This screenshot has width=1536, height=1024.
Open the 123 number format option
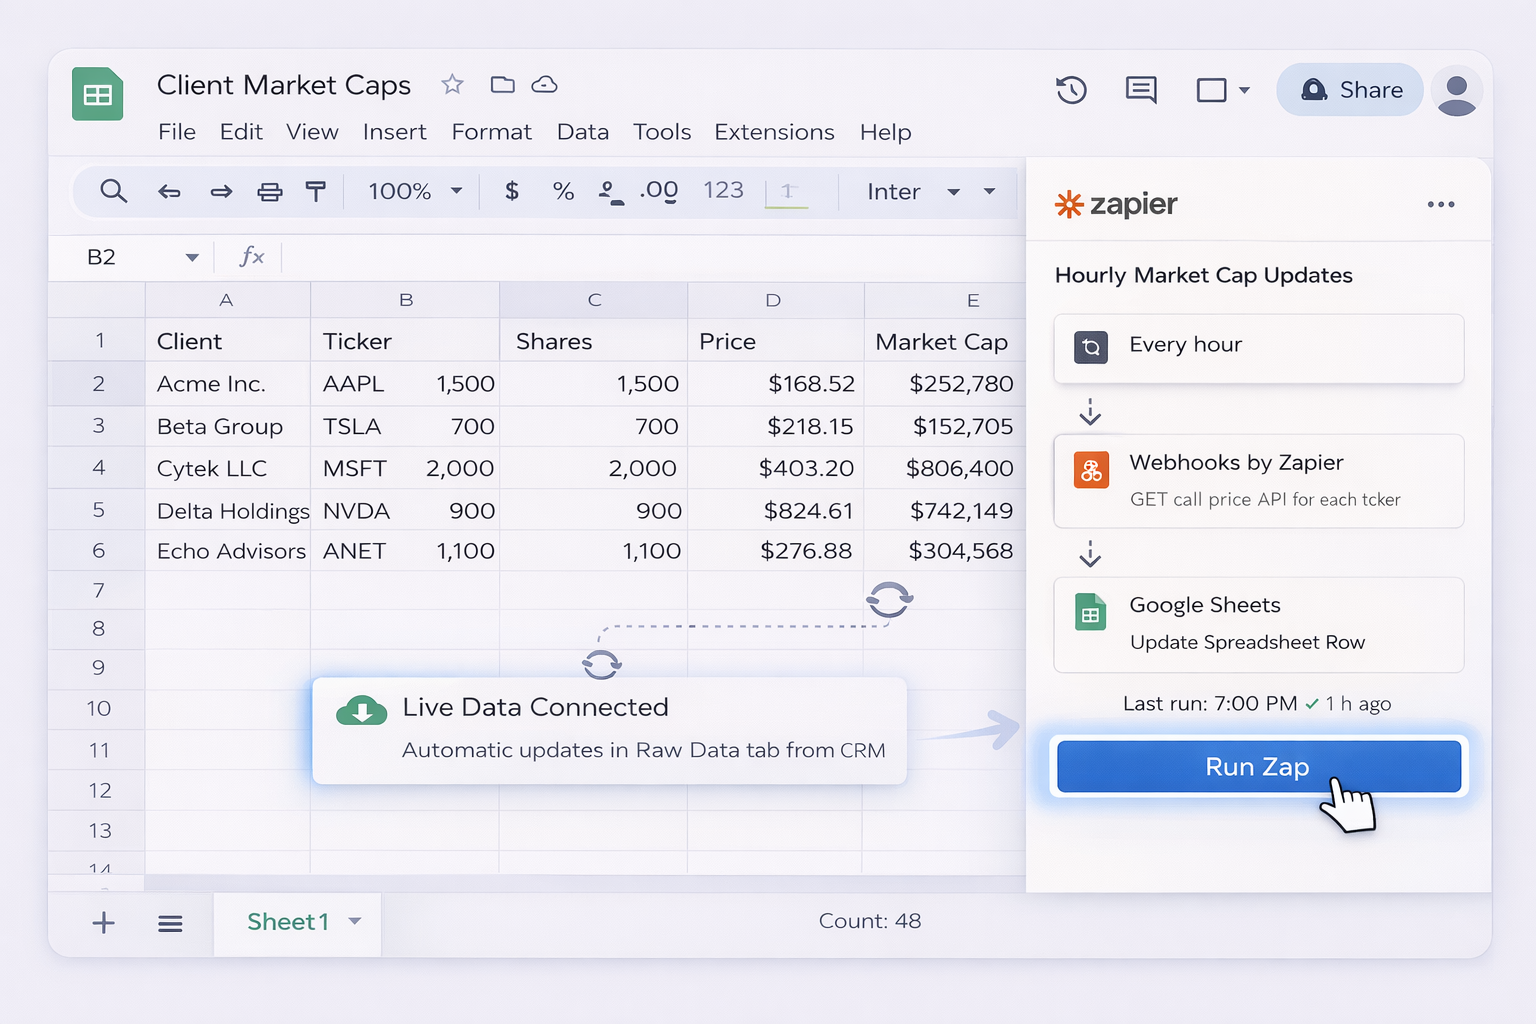pos(723,190)
